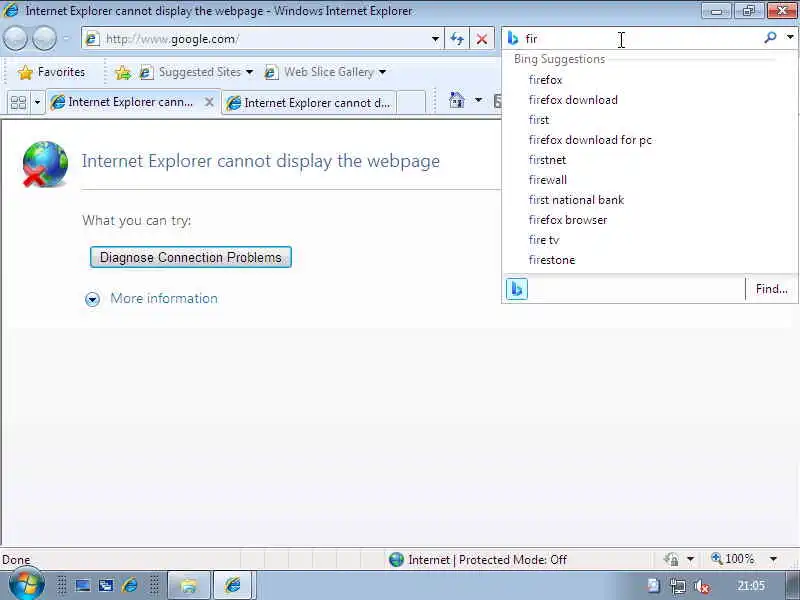Viewport: 800px width, 600px height.
Task: Select the 'firstnet' suggestion
Action: (649, 160)
